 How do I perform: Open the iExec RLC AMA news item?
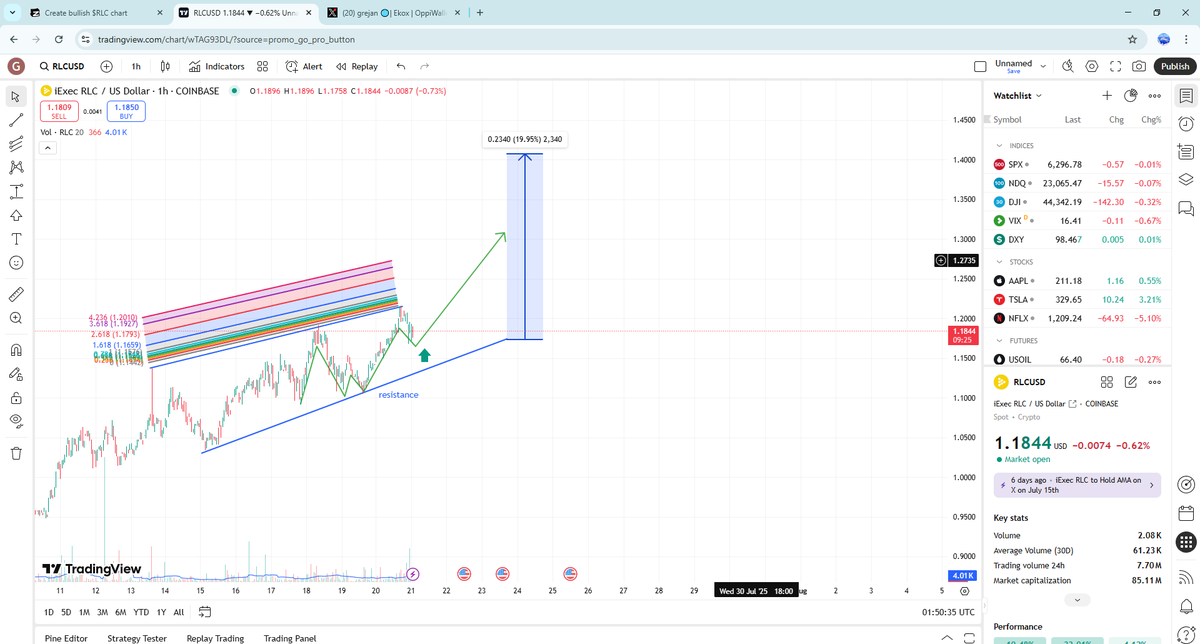click(1077, 485)
